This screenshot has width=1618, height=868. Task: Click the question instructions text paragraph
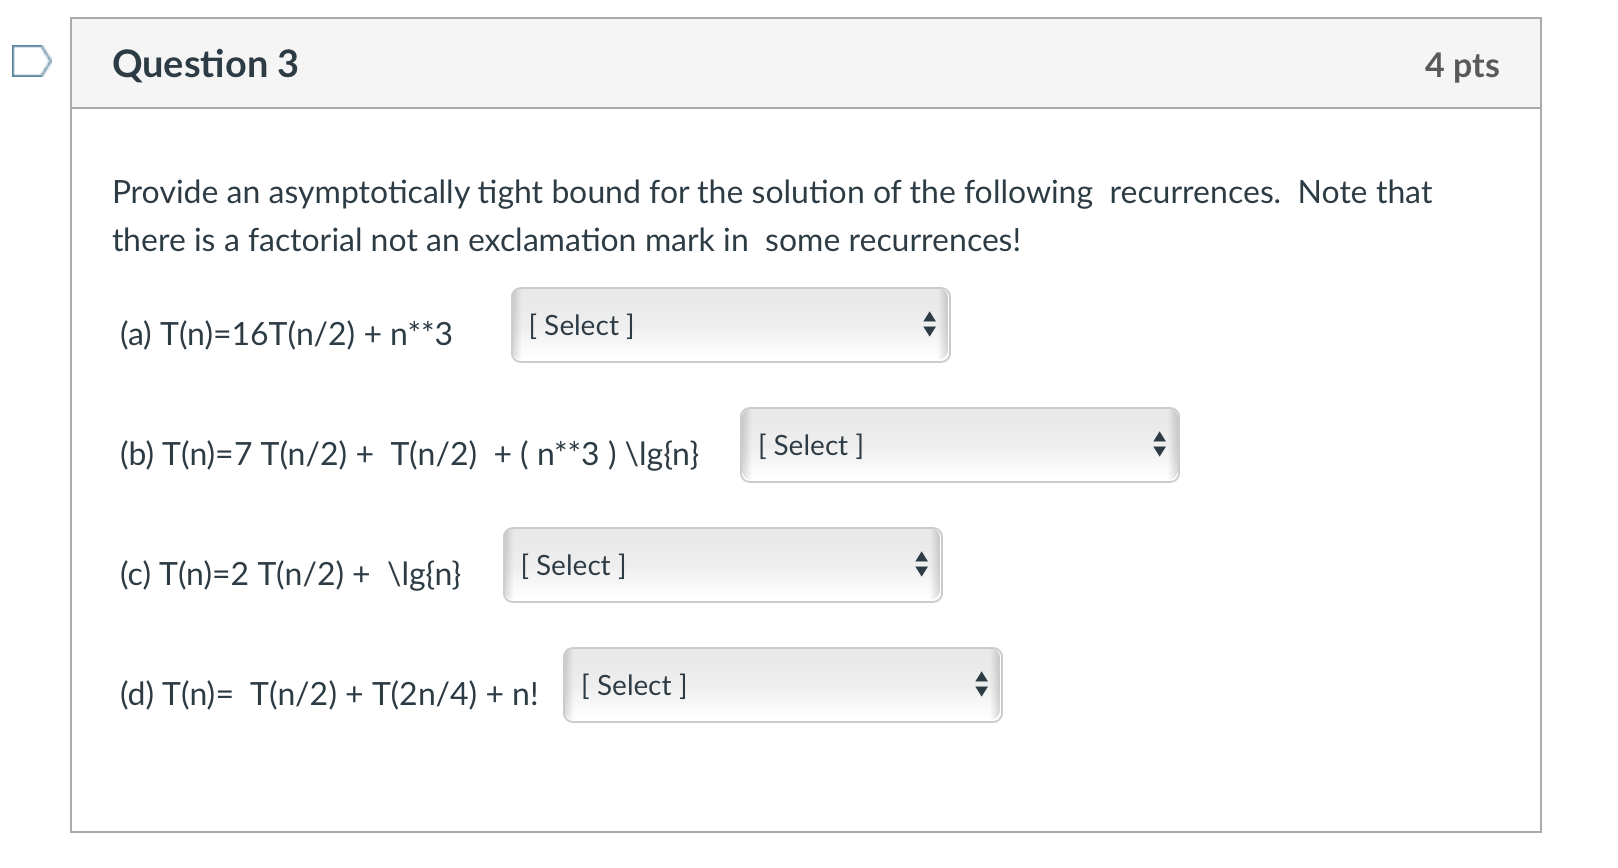pyautogui.click(x=770, y=215)
